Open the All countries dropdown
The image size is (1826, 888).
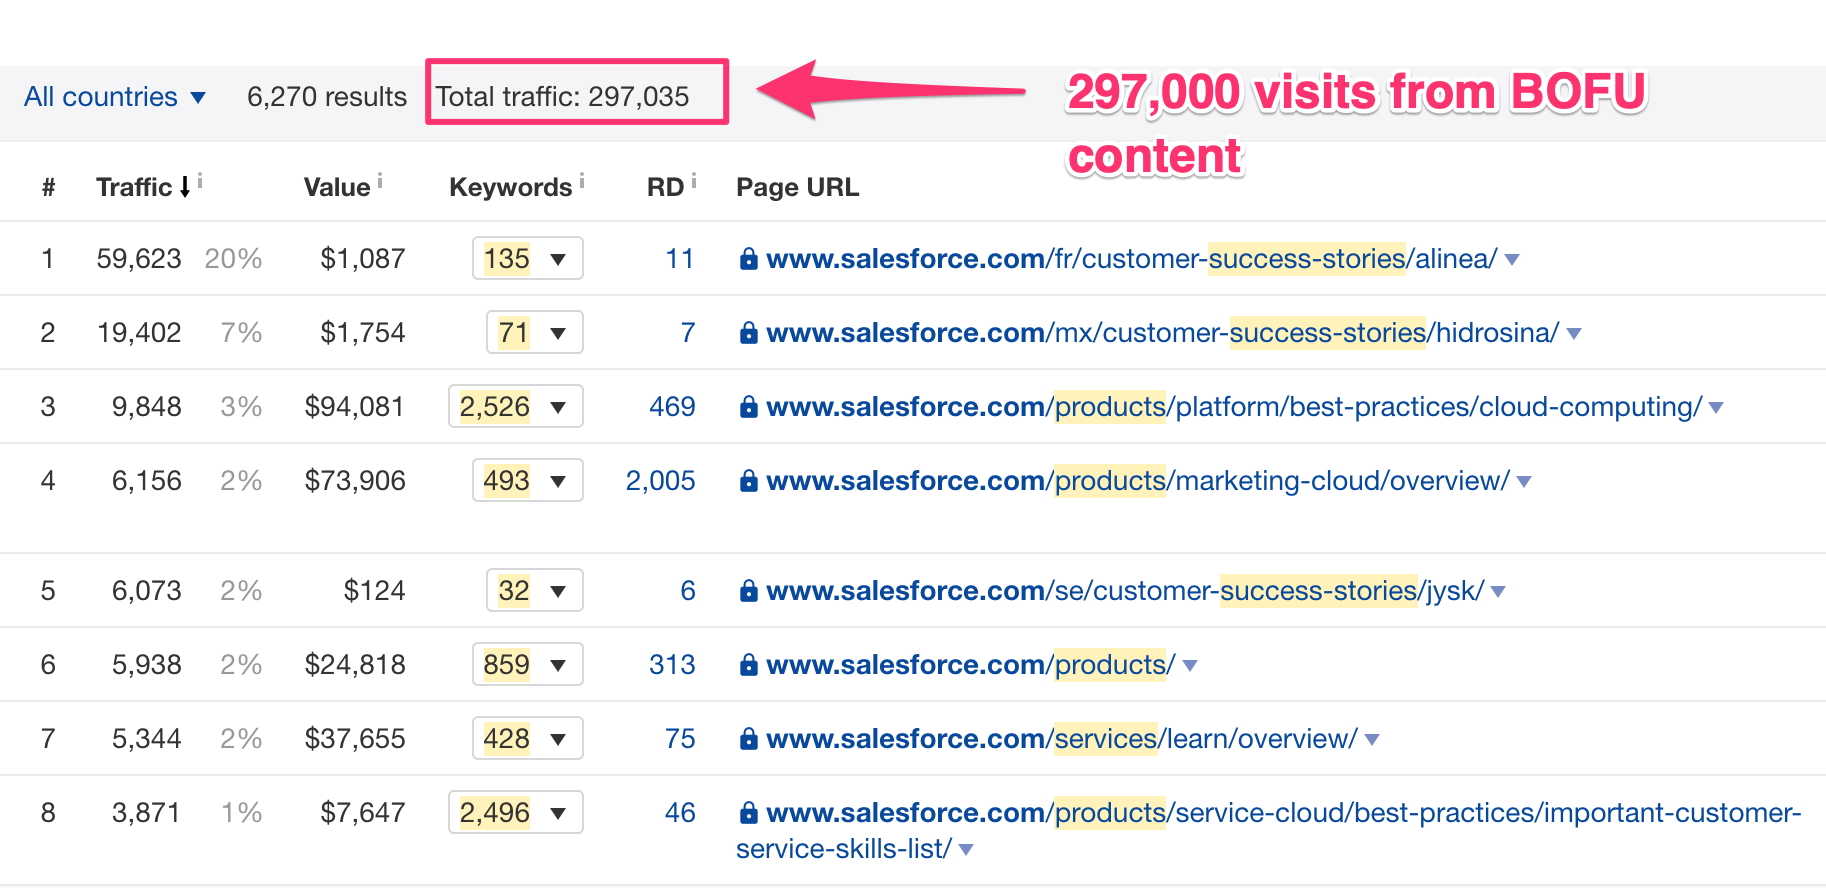pos(115,97)
